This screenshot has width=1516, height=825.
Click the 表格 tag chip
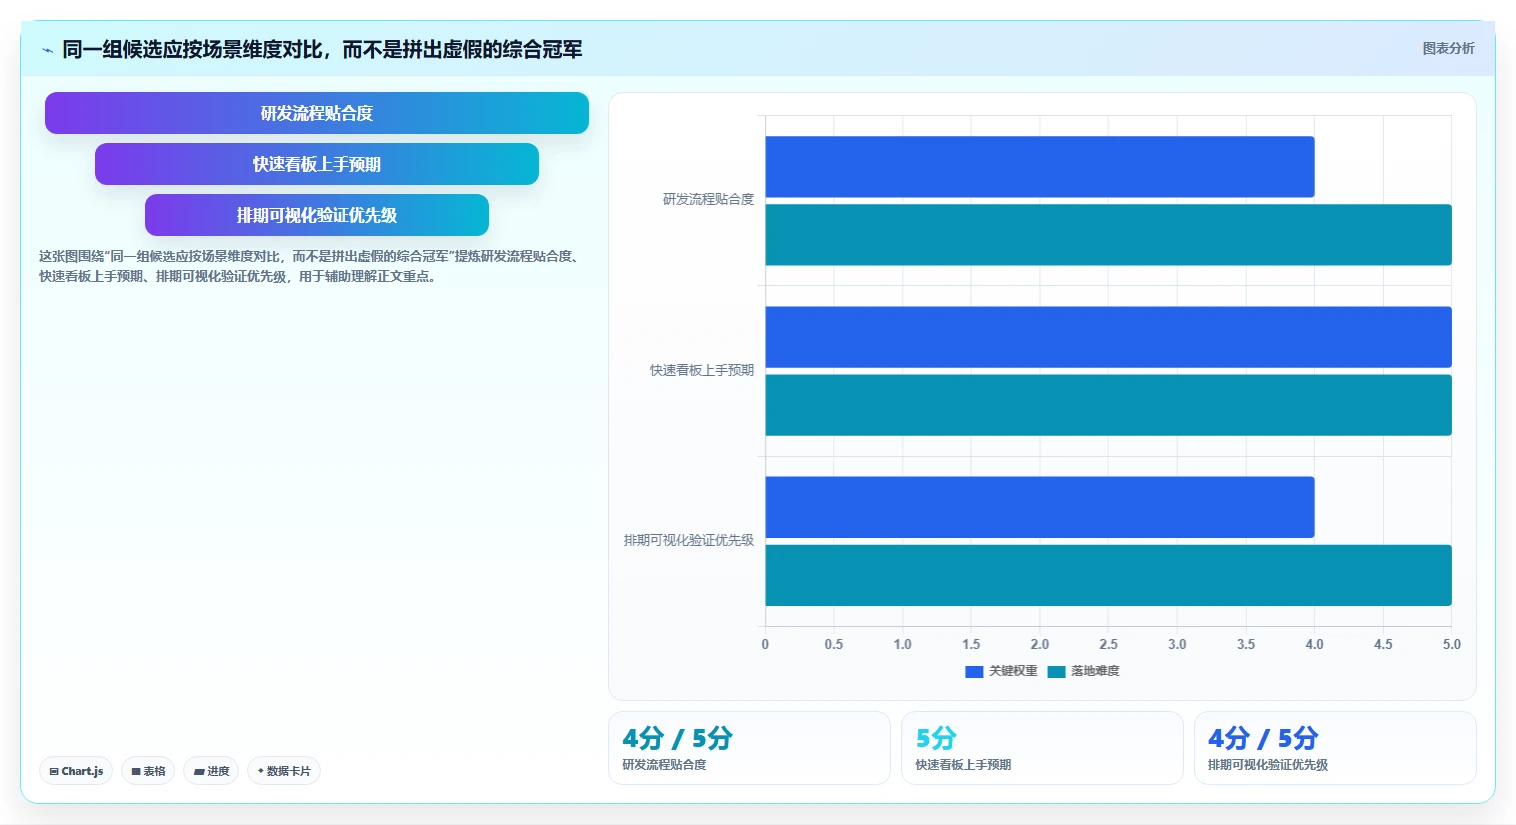[148, 771]
